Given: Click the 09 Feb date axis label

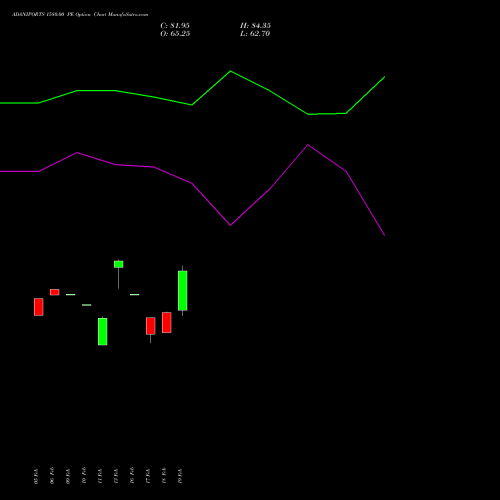Looking at the screenshot, I should pos(68,476).
